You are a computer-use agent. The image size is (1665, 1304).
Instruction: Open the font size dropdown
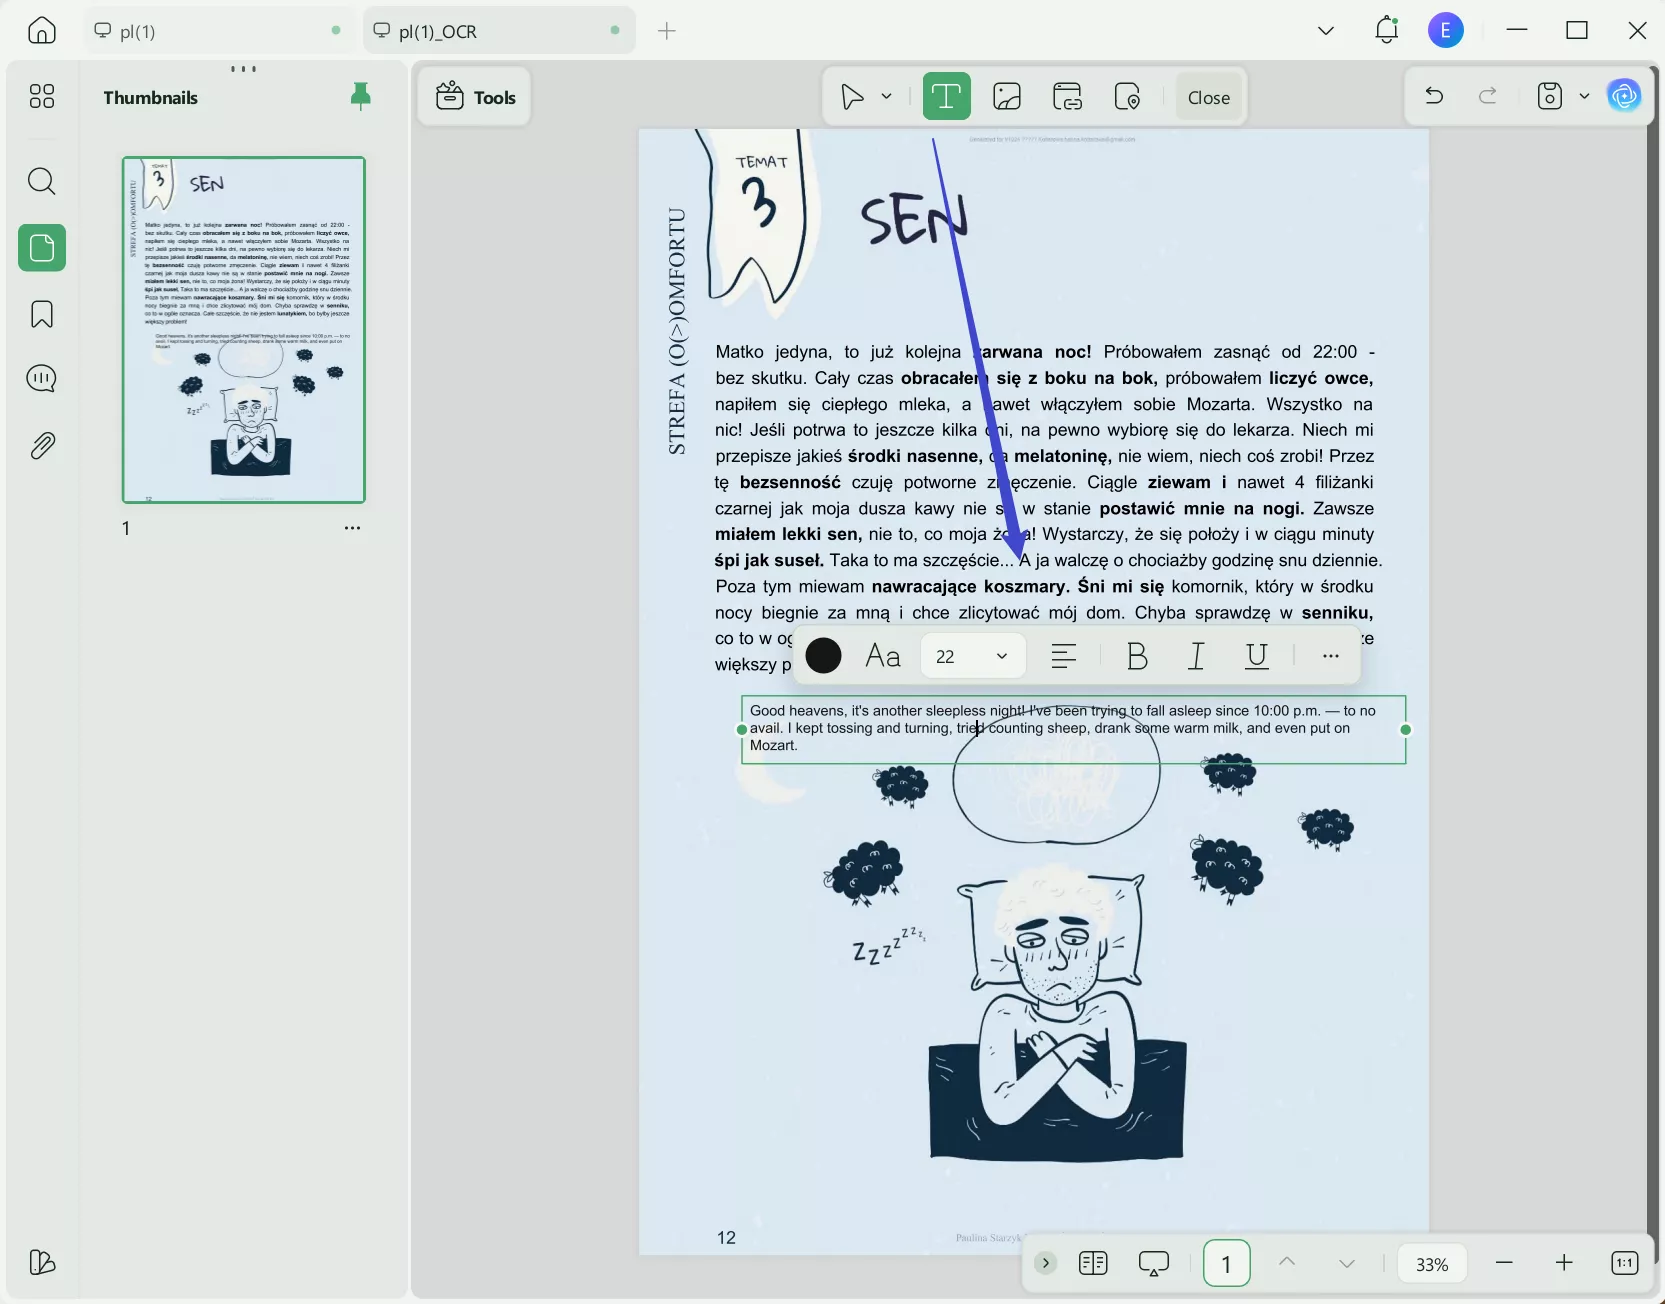pyautogui.click(x=1001, y=656)
